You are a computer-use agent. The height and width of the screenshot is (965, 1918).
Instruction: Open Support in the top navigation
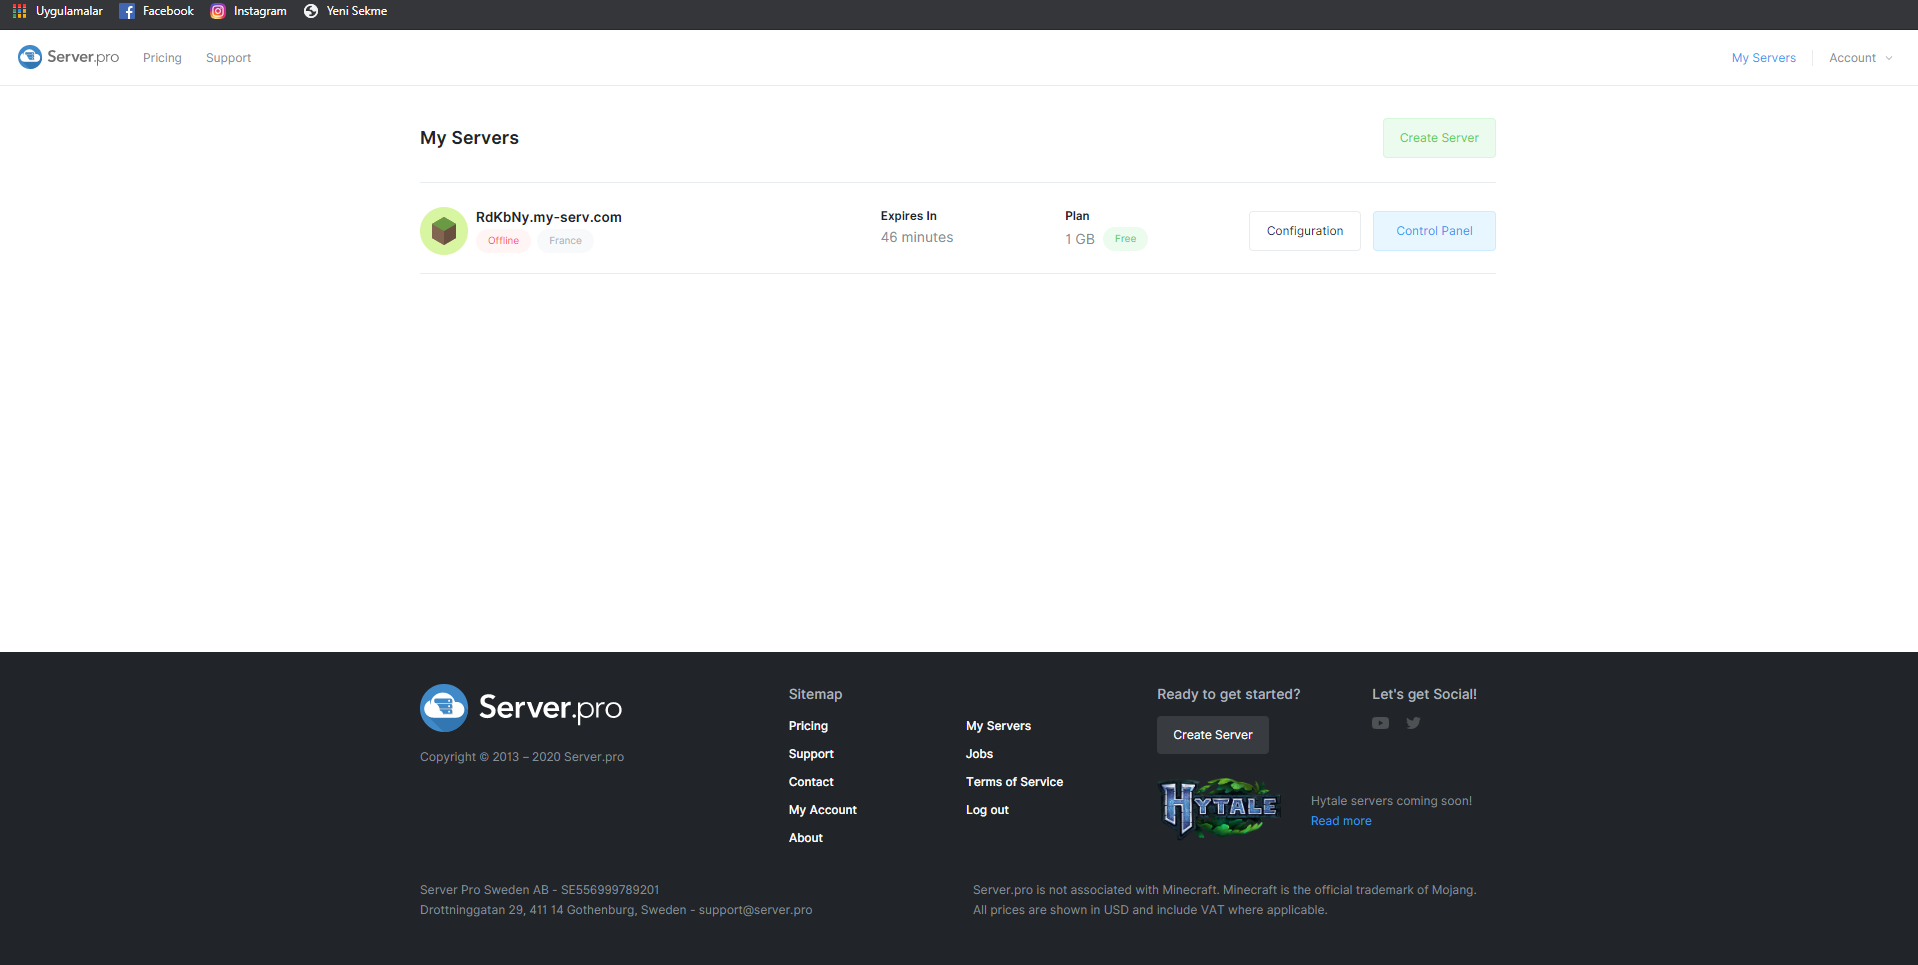(x=228, y=58)
